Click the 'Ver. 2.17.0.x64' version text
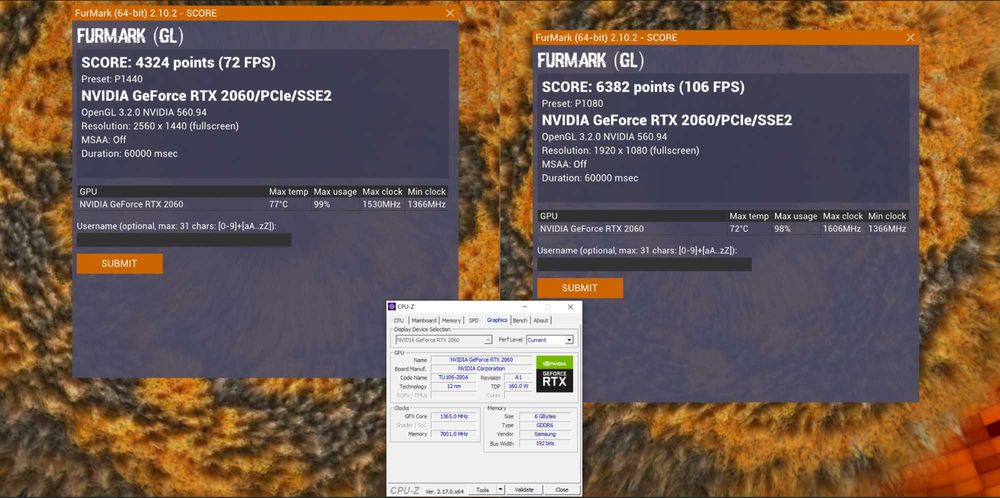Image resolution: width=1000 pixels, height=498 pixels. 445,492
